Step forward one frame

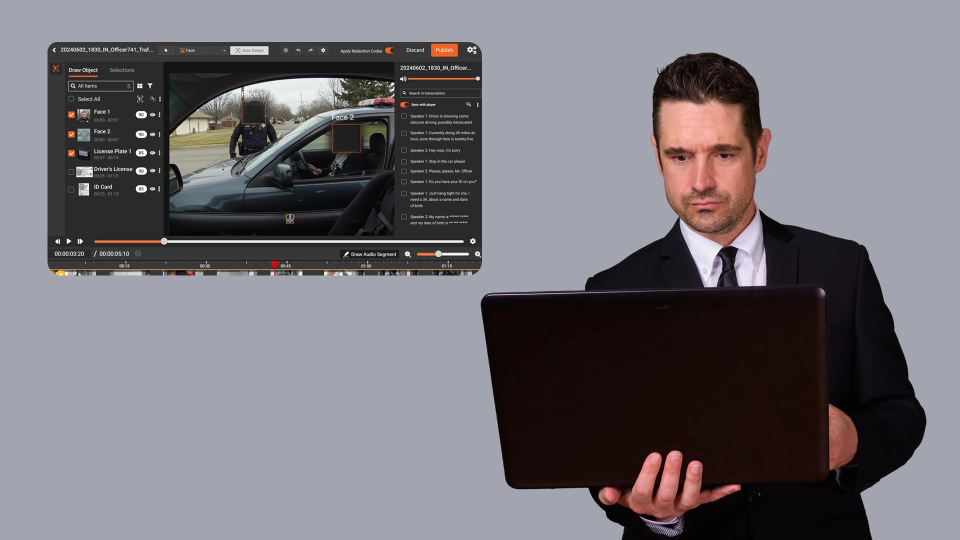(80, 241)
